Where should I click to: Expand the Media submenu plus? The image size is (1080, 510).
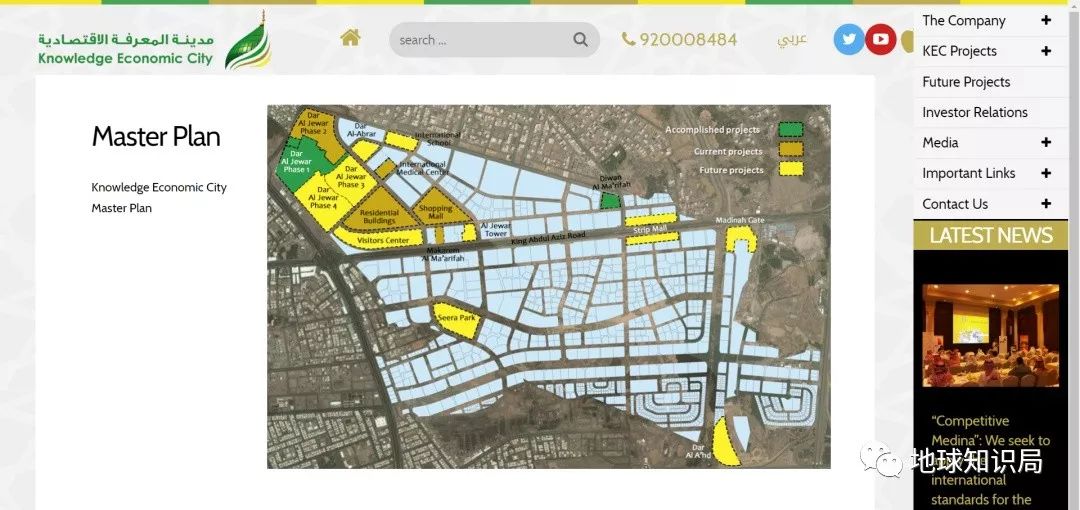[1046, 143]
